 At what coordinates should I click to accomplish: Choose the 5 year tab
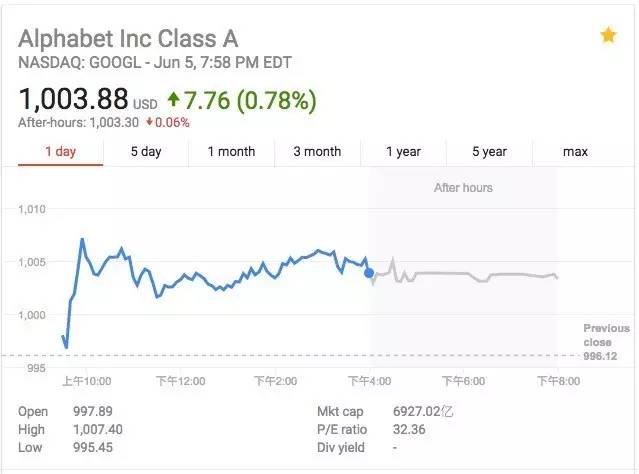coord(489,152)
